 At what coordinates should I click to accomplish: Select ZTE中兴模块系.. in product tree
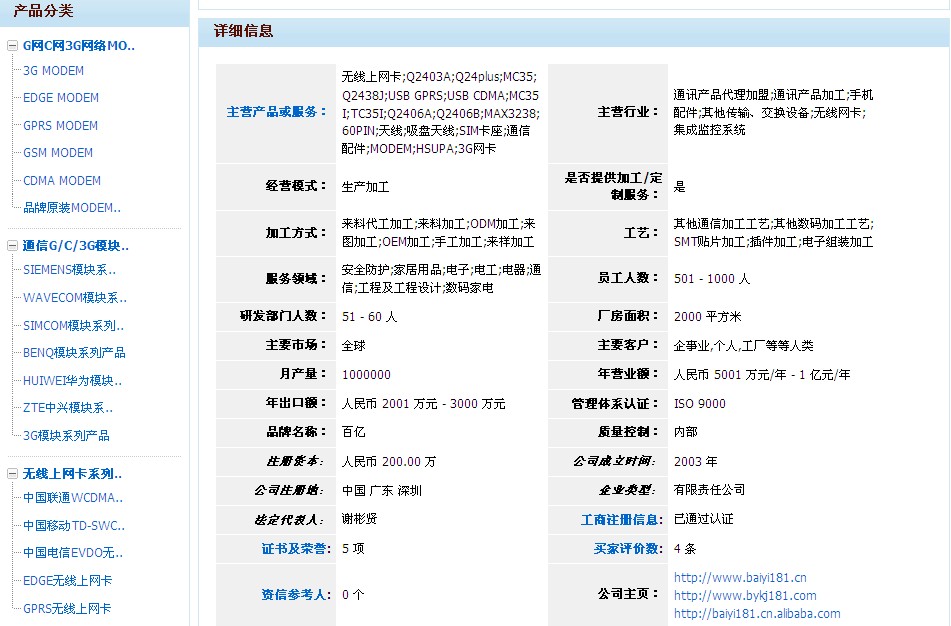68,408
